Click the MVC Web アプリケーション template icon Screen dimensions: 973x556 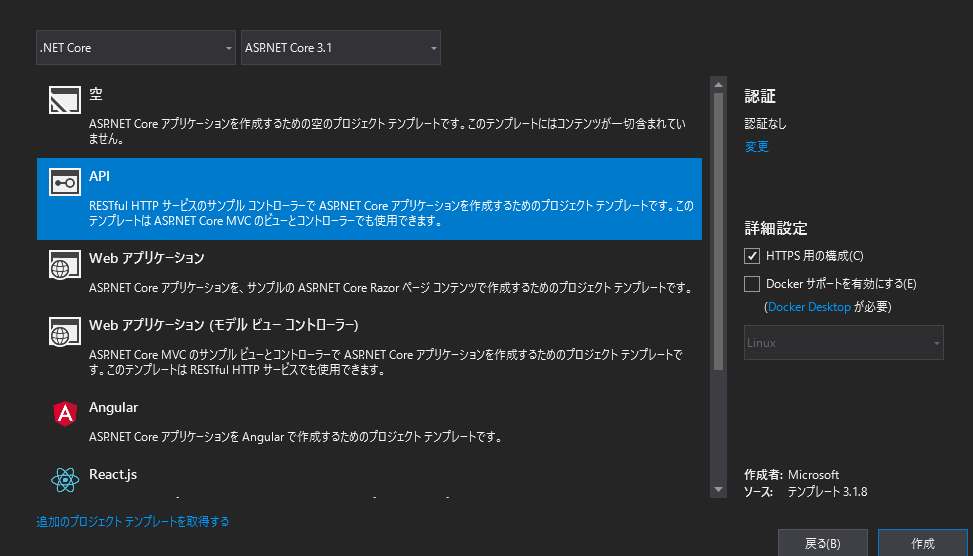(65, 331)
